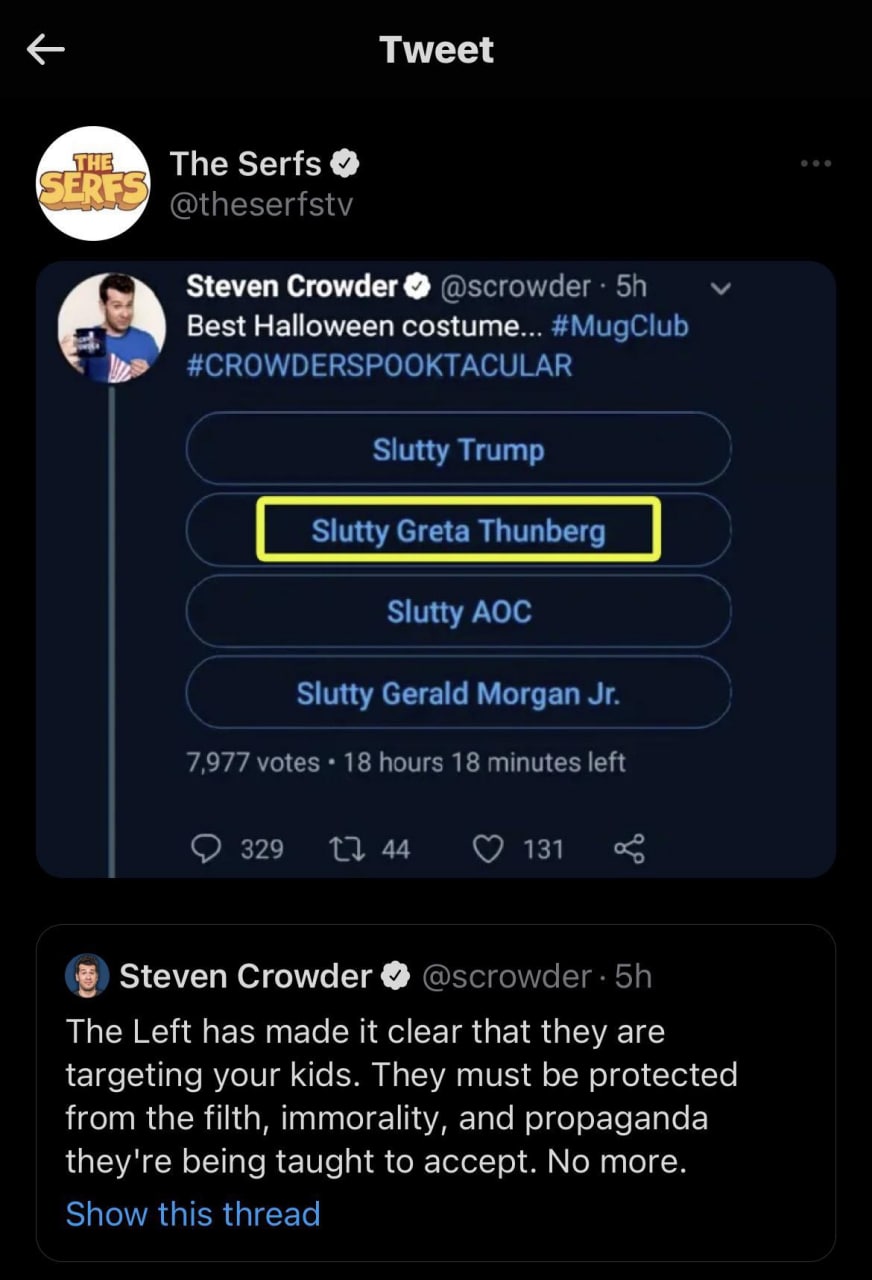Select the Slutty Gerald Morgan Jr. option

pos(458,692)
